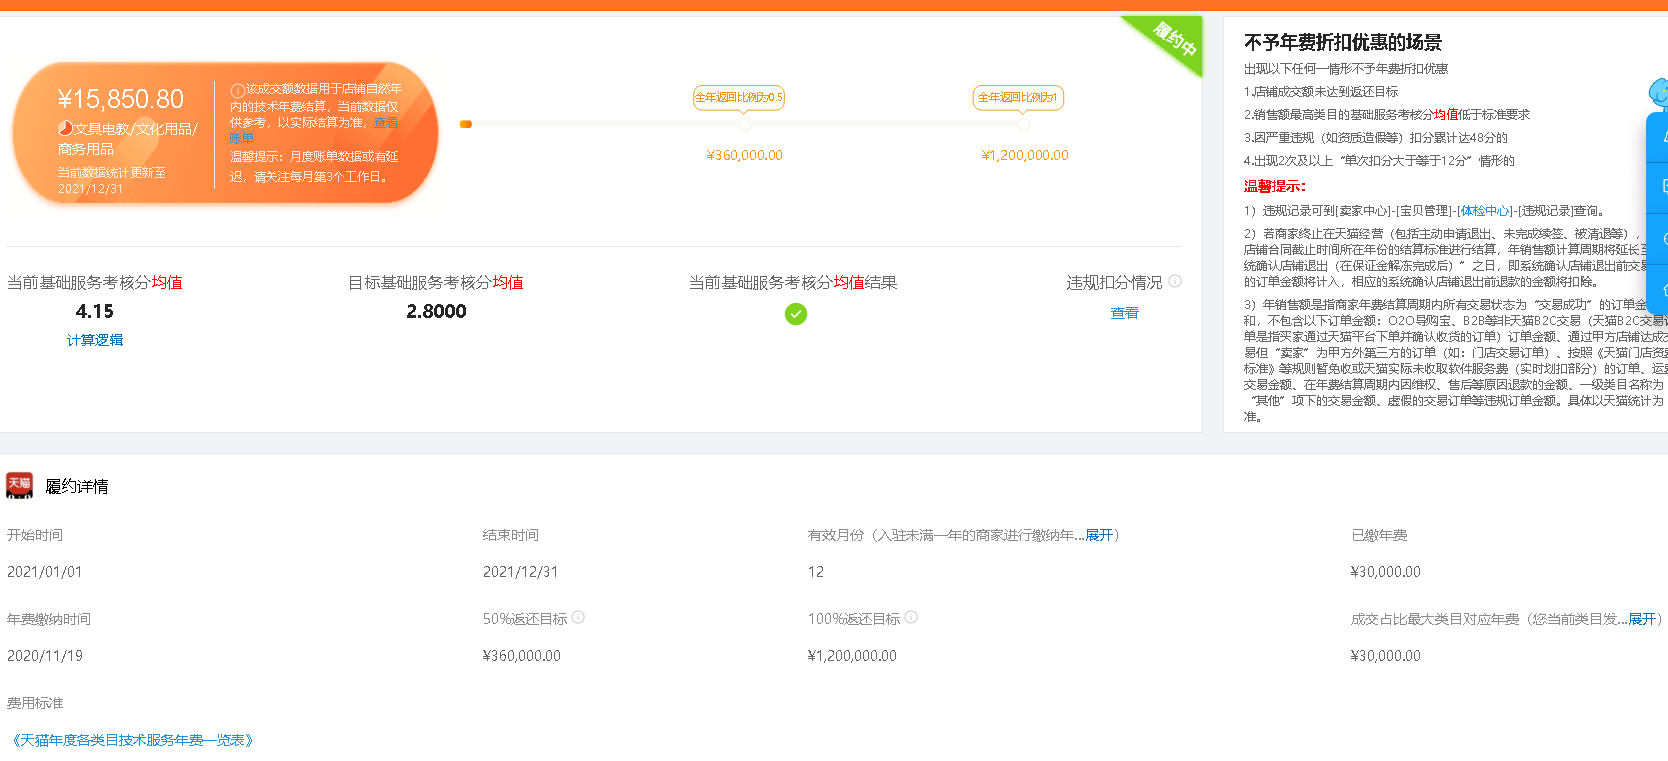Click the value 12 under 有效月份

tap(816, 572)
